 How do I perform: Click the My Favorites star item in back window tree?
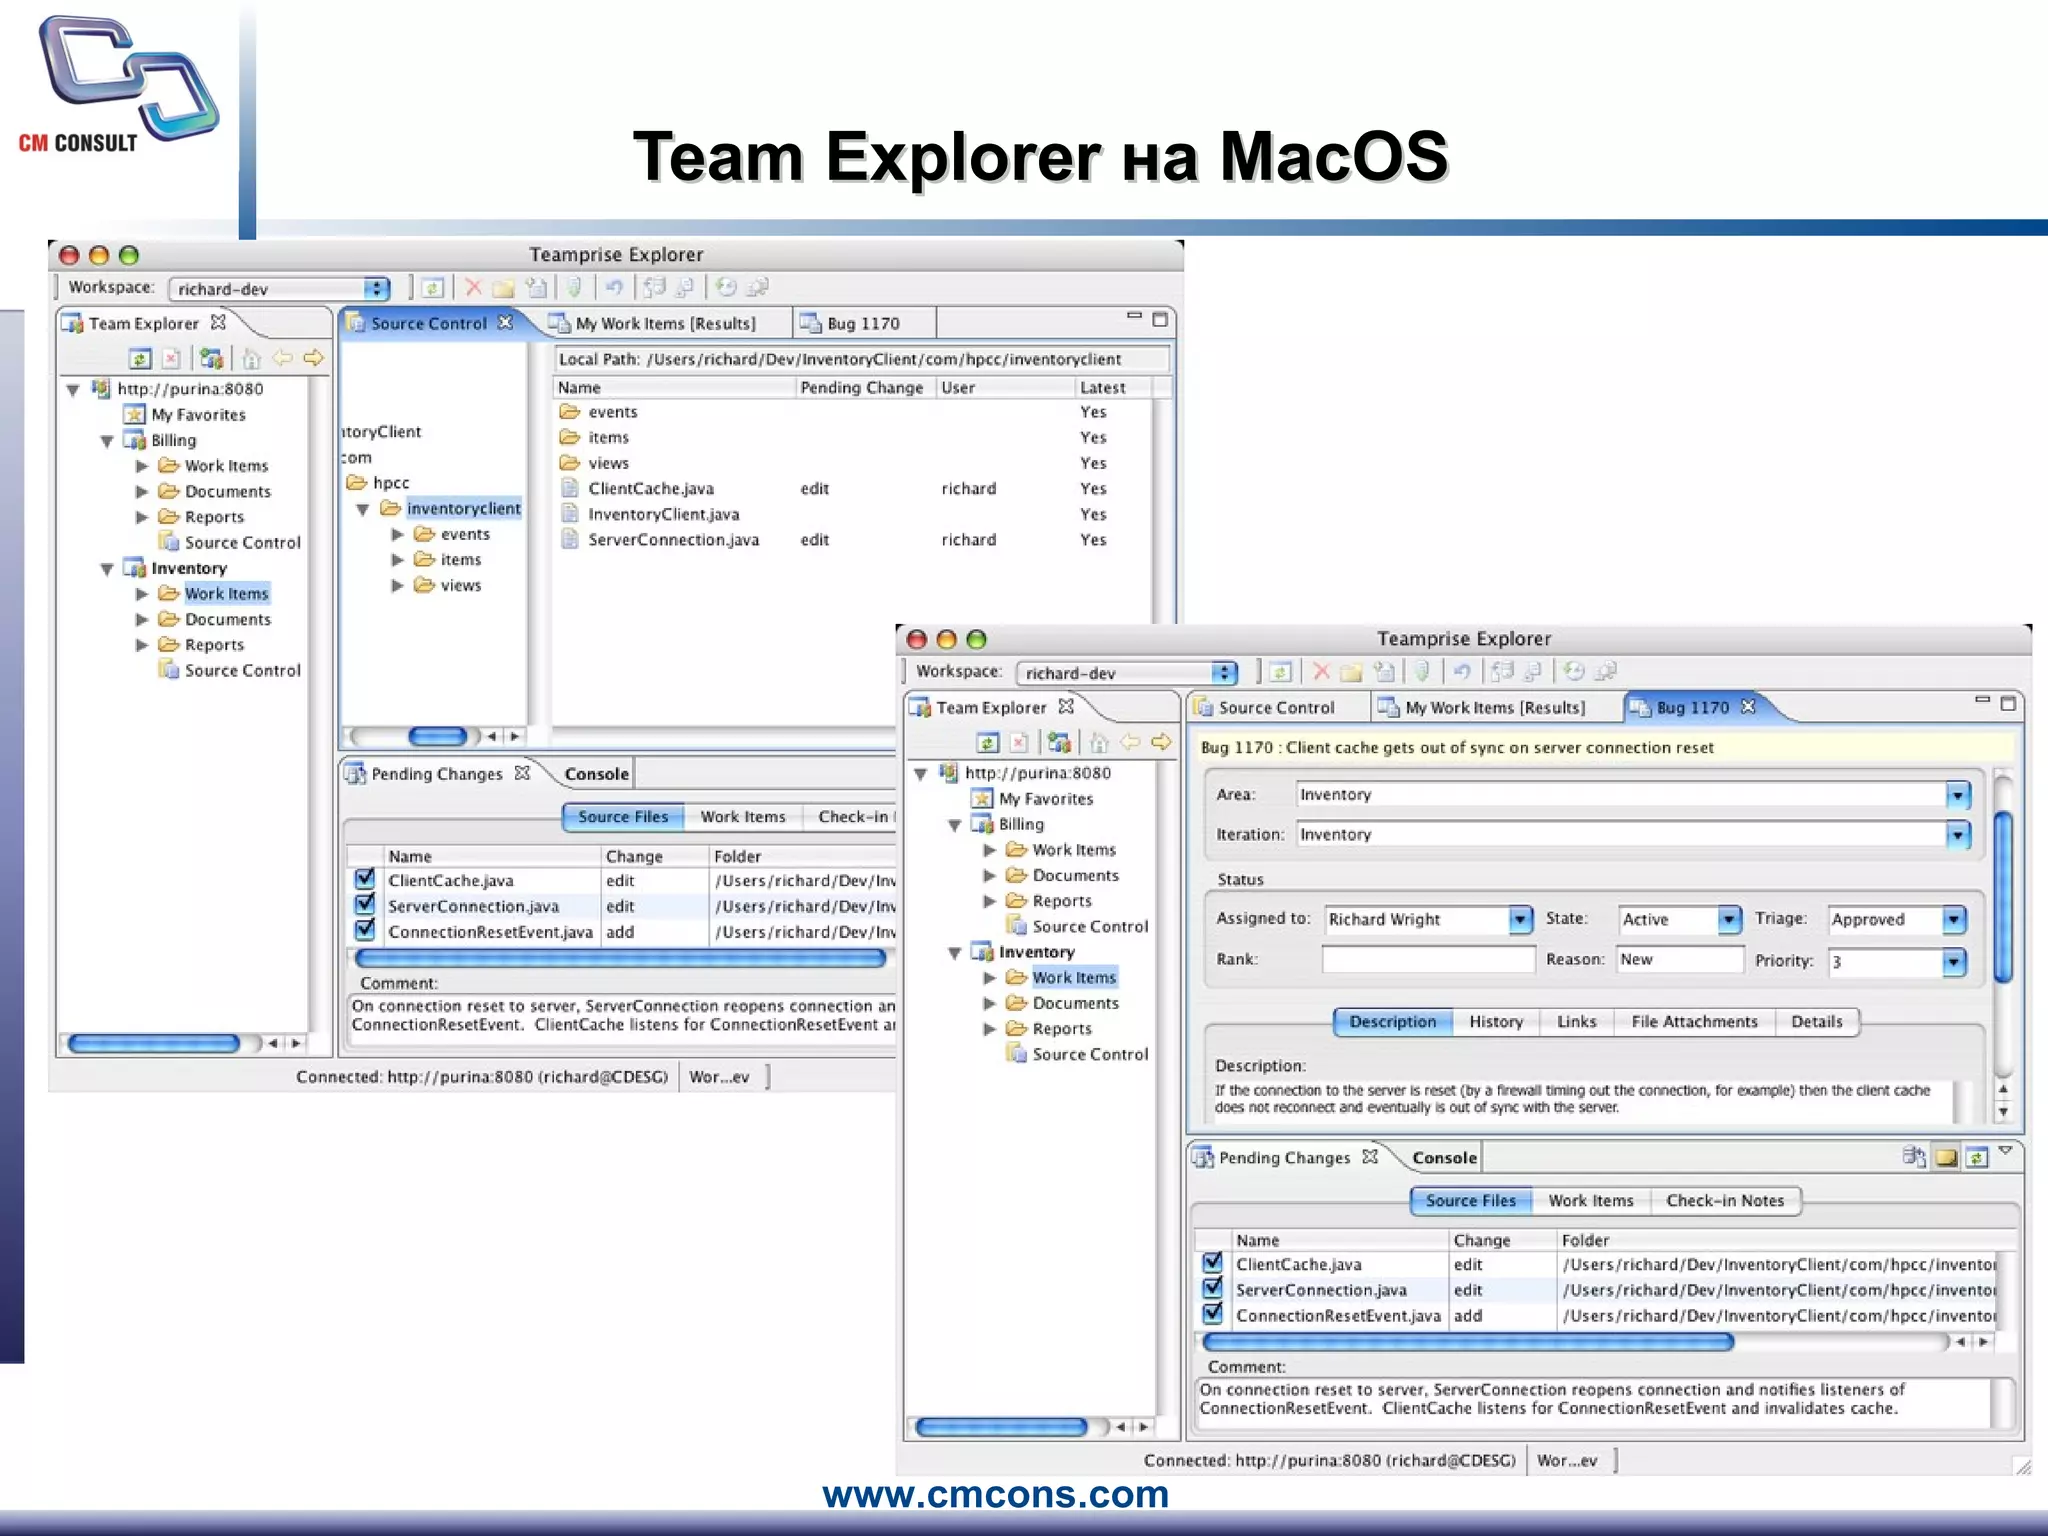(x=187, y=414)
